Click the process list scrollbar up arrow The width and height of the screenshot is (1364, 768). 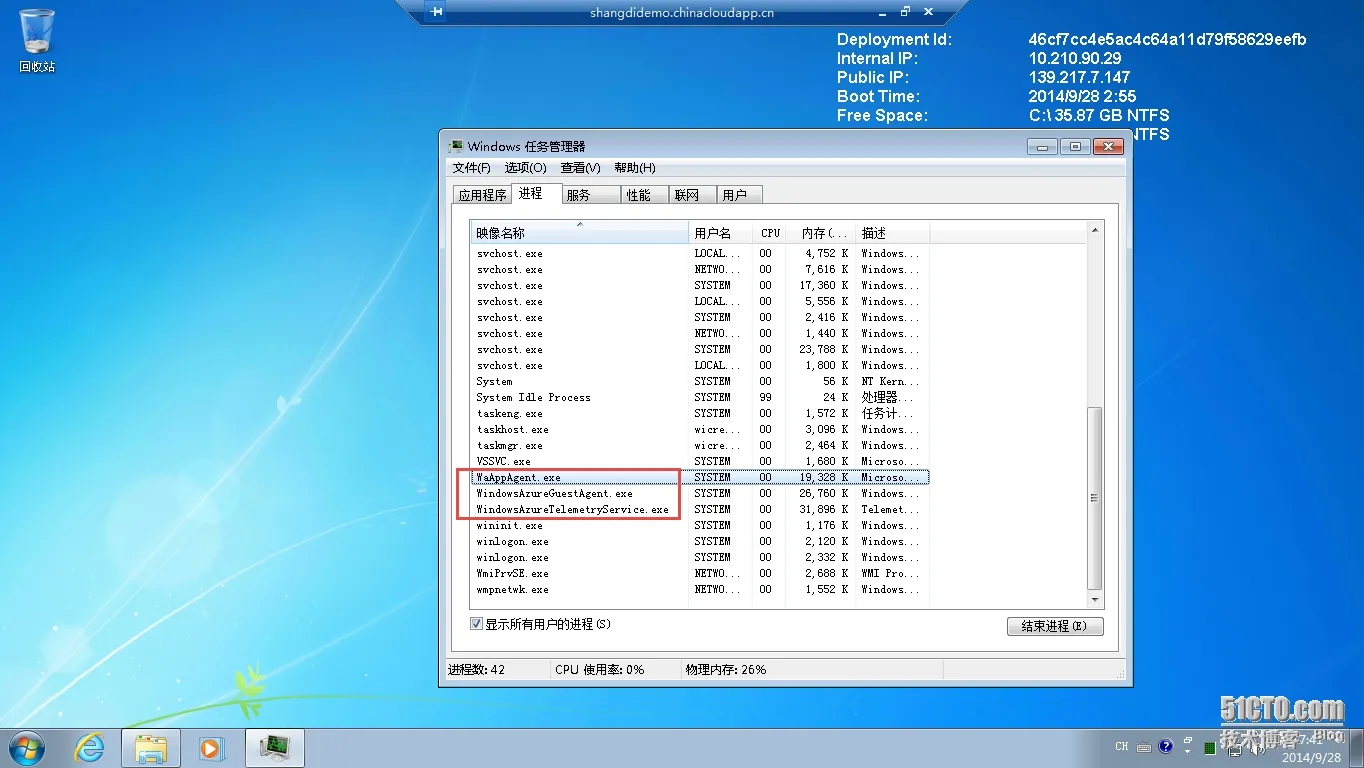(1095, 230)
